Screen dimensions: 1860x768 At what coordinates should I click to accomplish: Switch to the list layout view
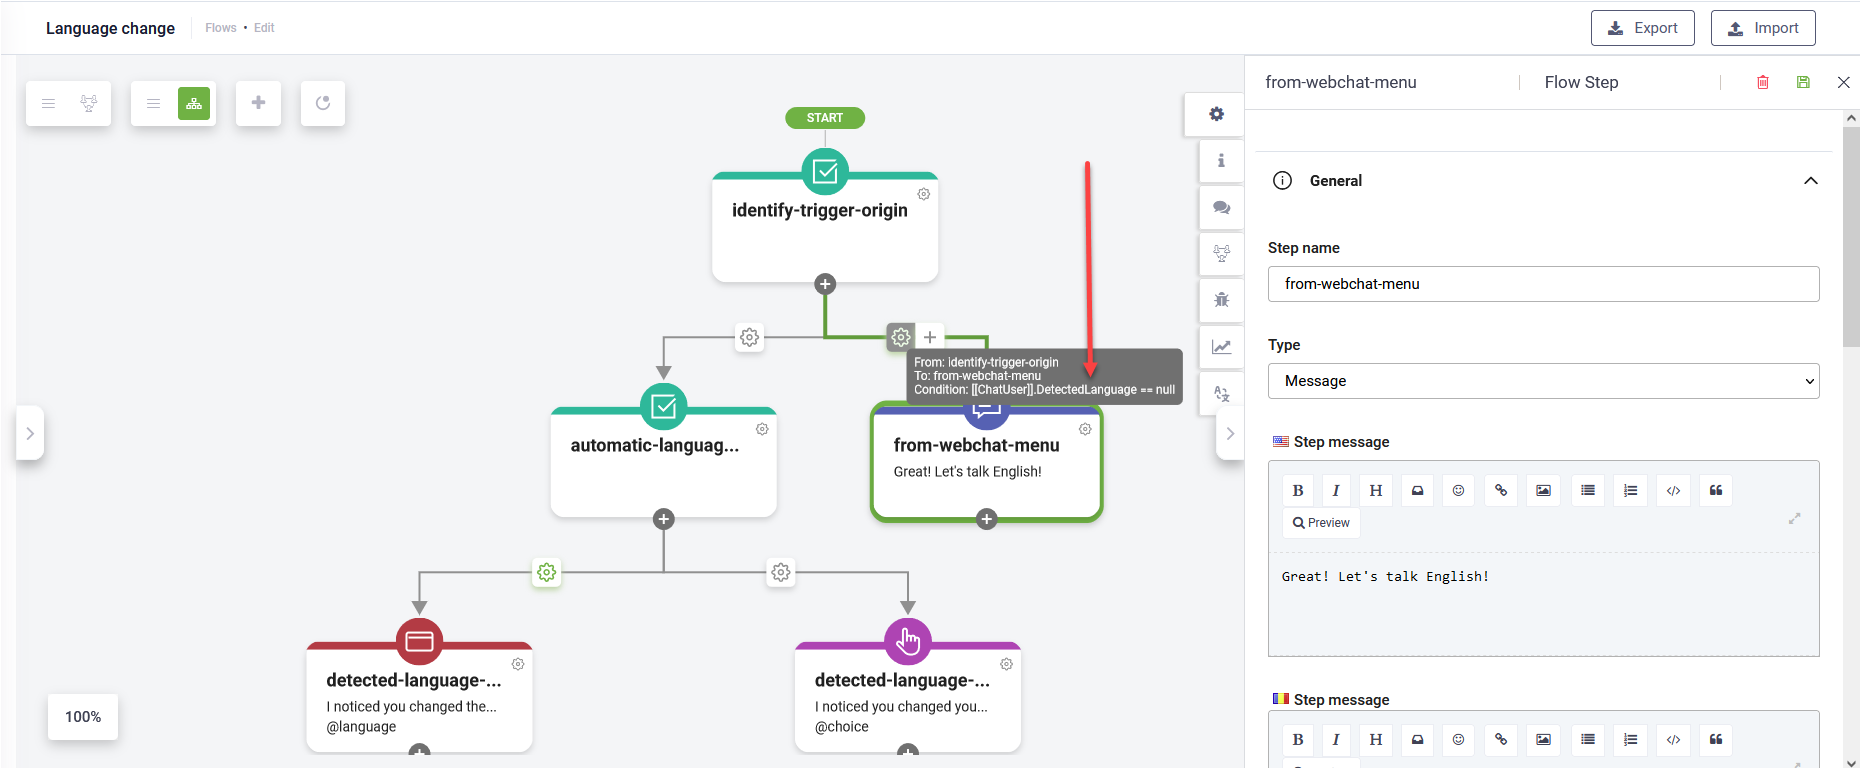tap(153, 103)
